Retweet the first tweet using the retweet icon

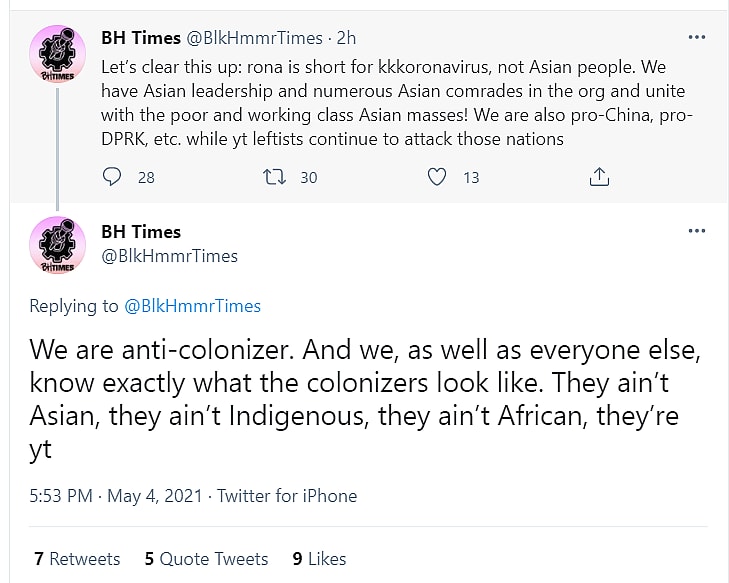click(273, 177)
